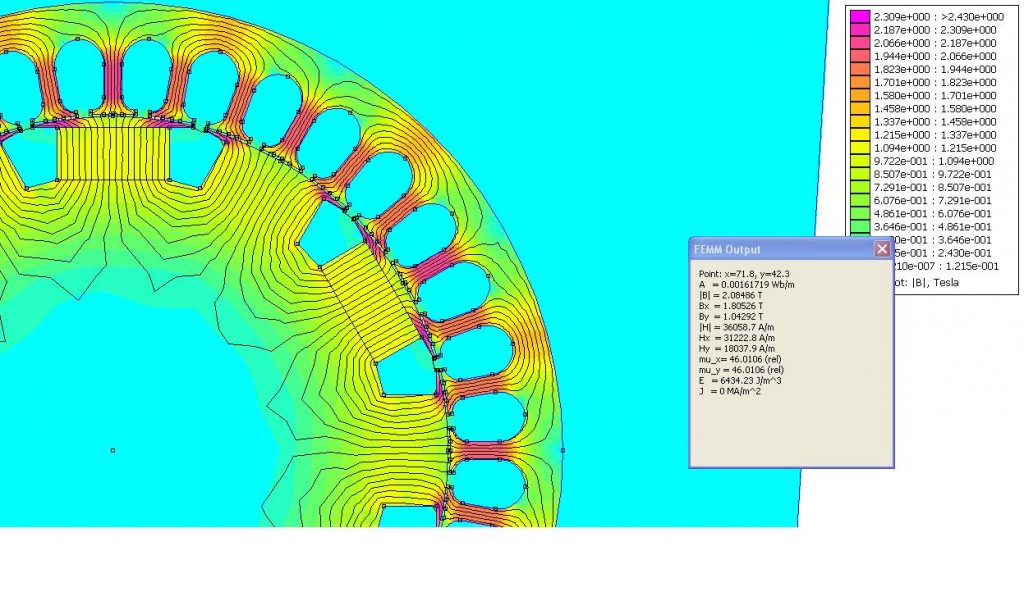
Task: Click the 'Bx = 1.80526 T' line
Action: 730,306
